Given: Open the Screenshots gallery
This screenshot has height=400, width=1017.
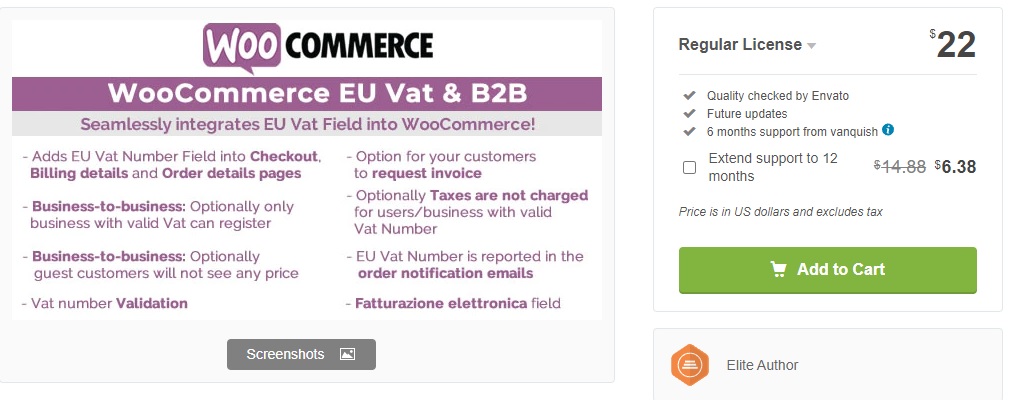Looking at the screenshot, I should tap(301, 354).
